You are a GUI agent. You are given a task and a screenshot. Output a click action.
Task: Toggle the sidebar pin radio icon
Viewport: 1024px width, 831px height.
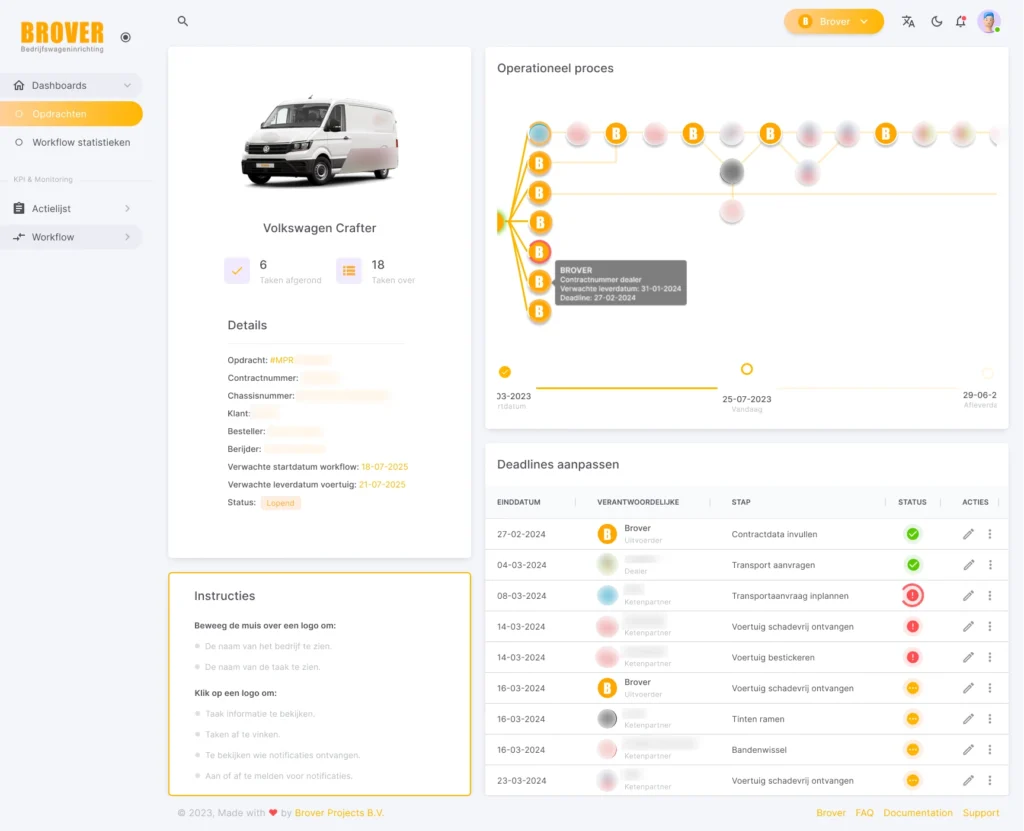pos(125,37)
